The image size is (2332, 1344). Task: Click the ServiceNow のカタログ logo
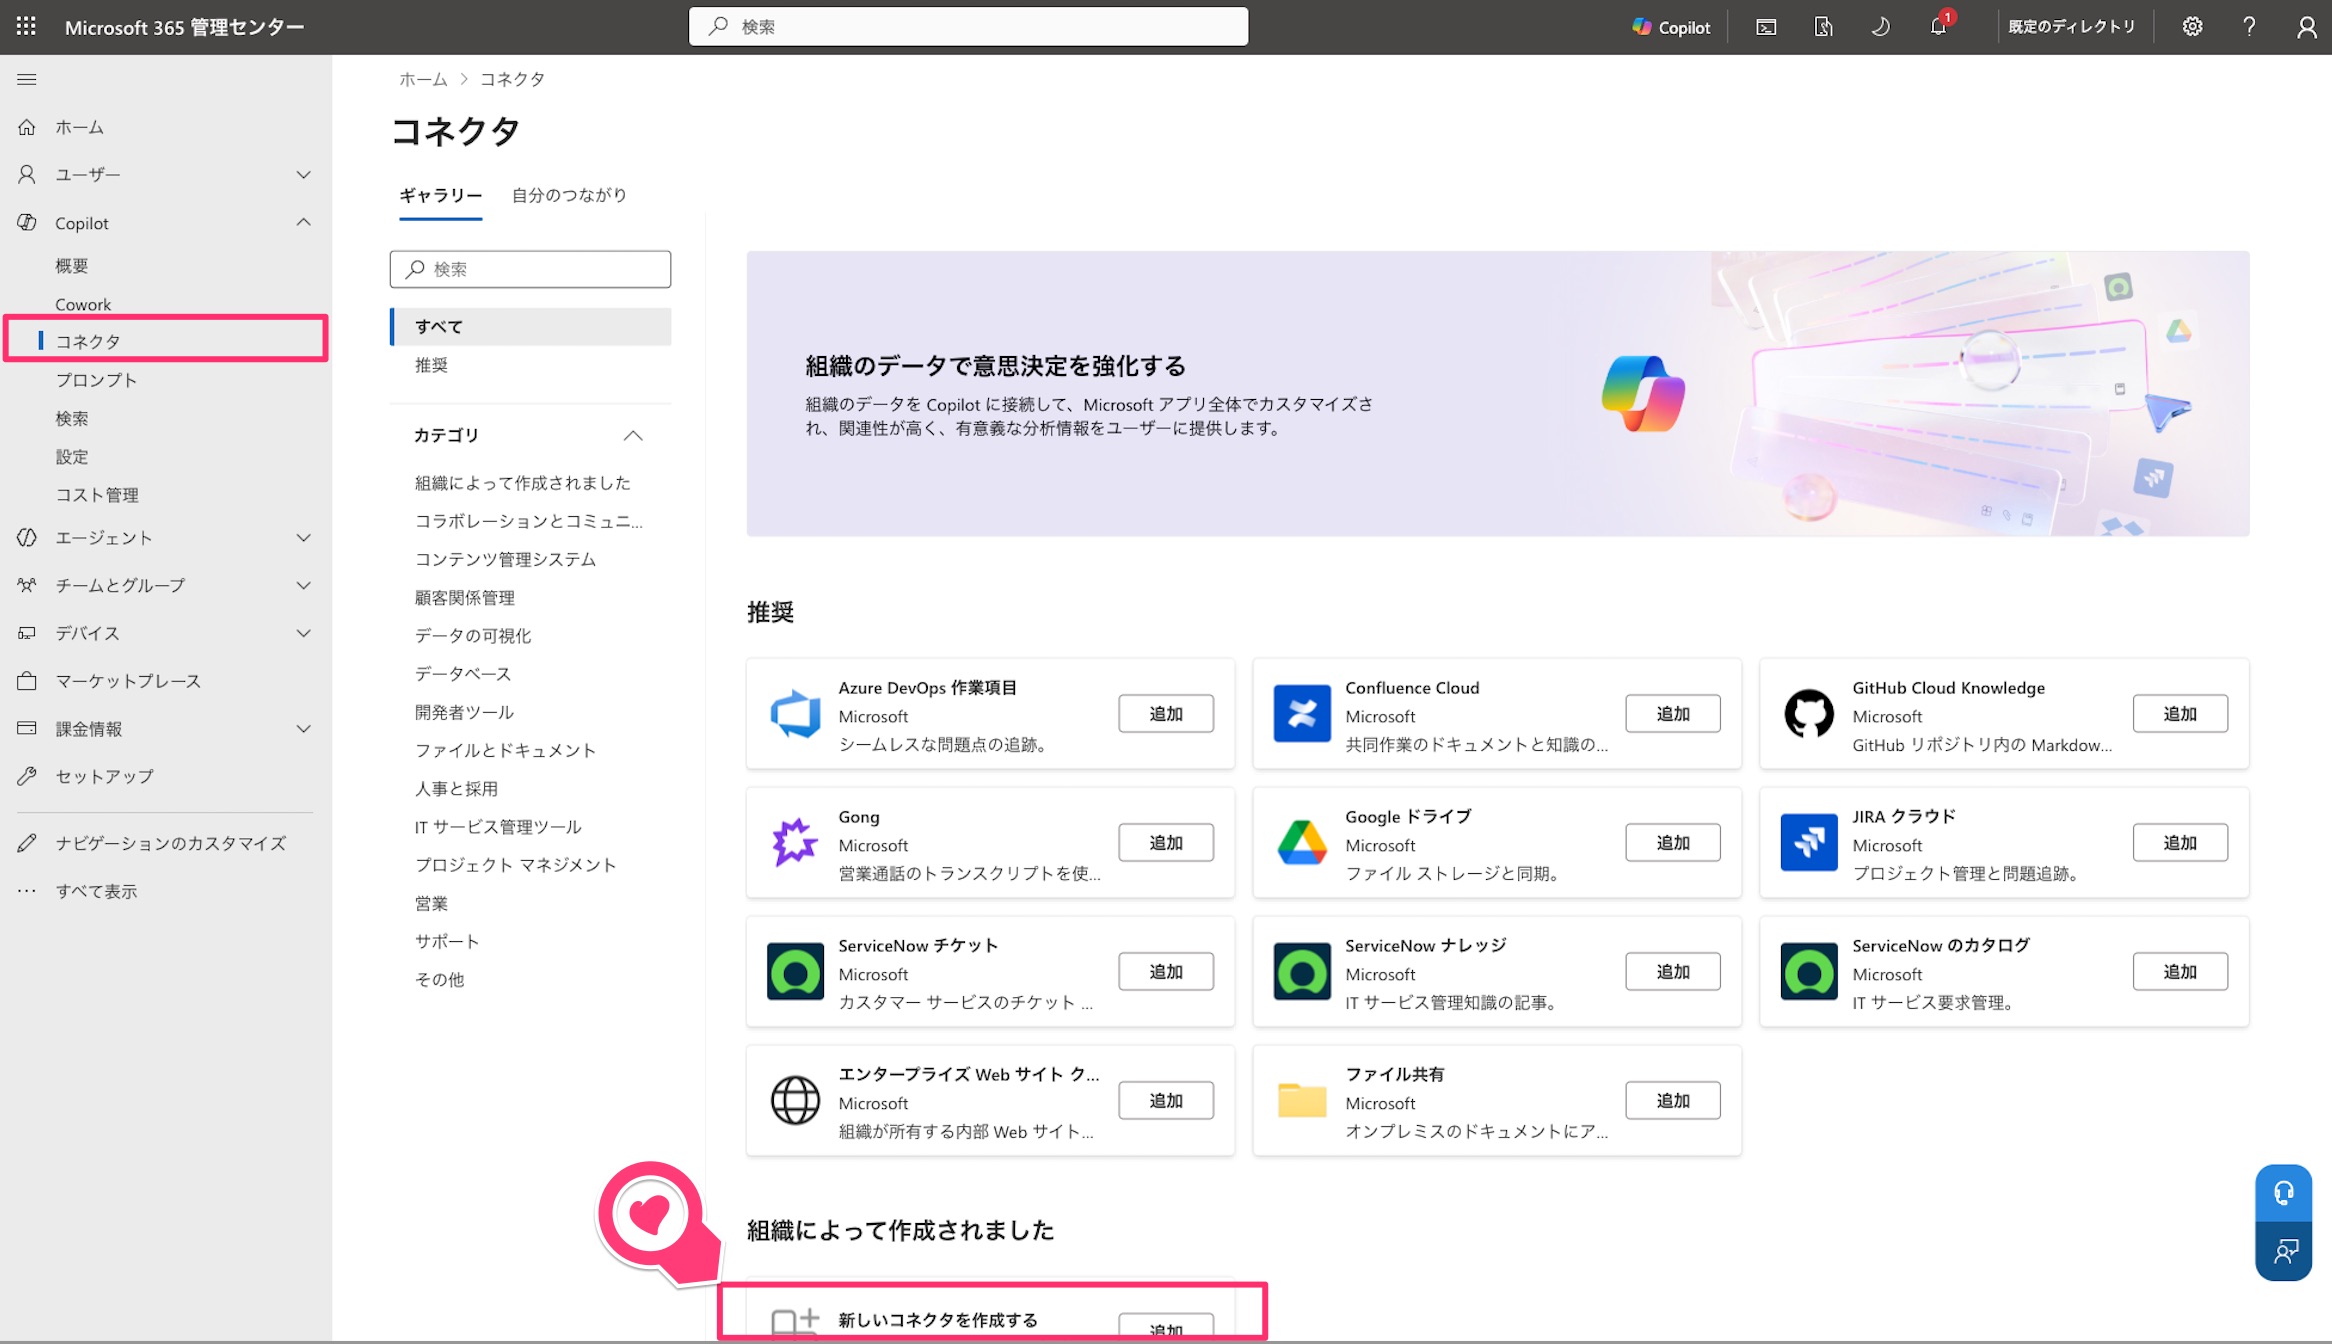1809,971
